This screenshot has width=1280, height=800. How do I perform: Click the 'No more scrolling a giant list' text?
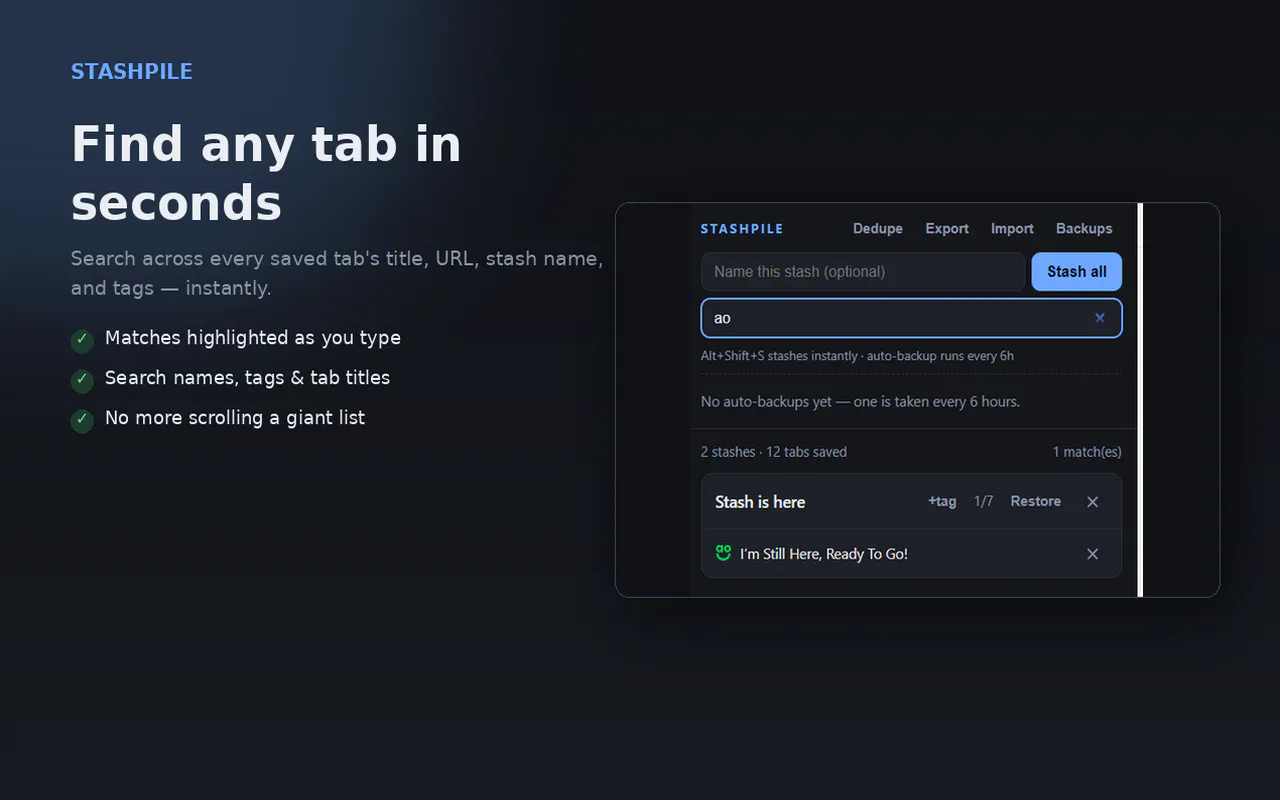tap(235, 418)
